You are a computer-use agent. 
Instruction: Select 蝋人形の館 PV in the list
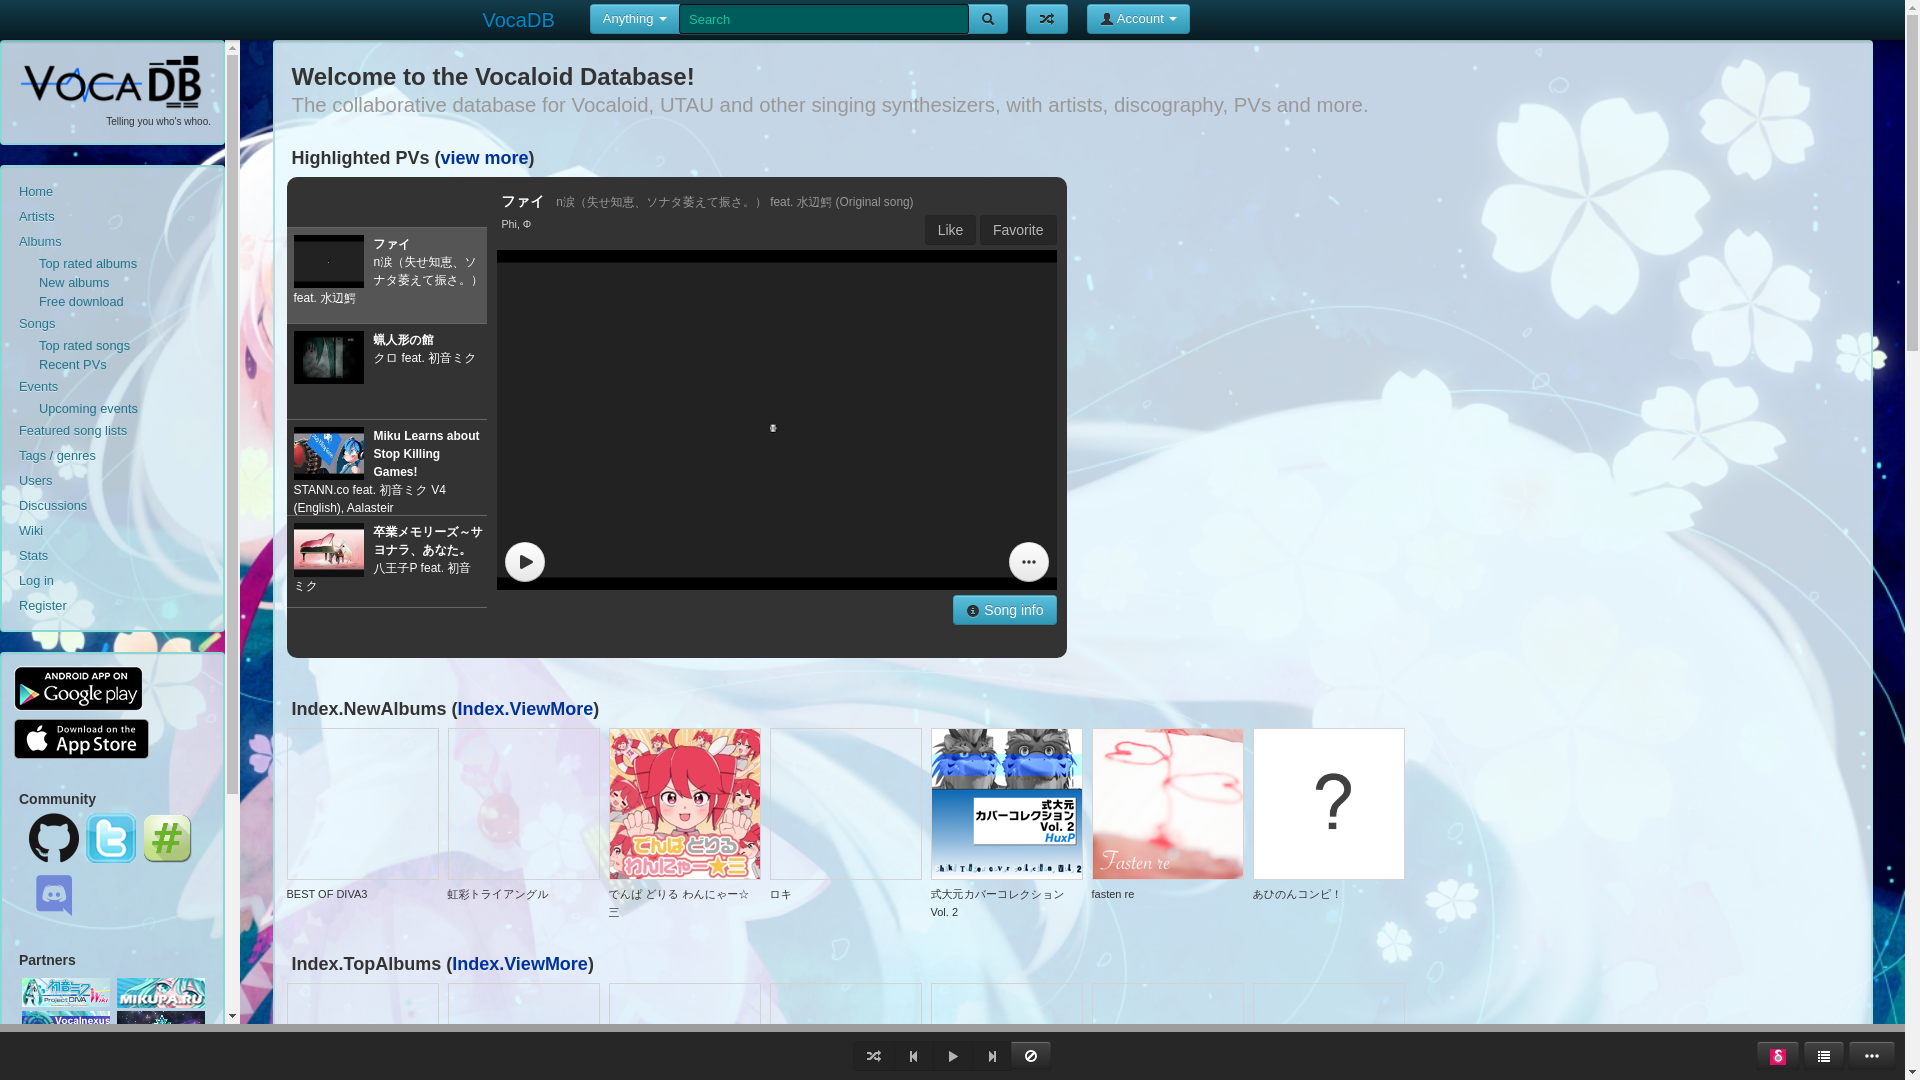tap(386, 371)
